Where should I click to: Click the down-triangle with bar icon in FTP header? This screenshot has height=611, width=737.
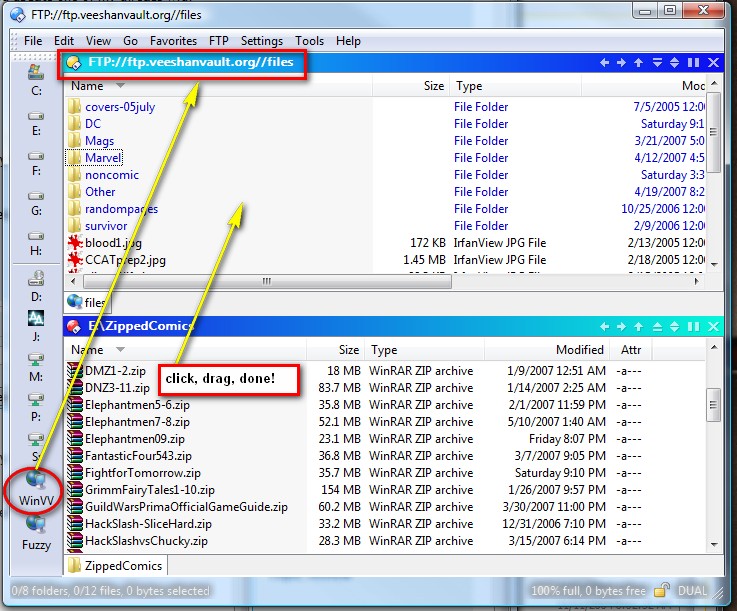(657, 63)
